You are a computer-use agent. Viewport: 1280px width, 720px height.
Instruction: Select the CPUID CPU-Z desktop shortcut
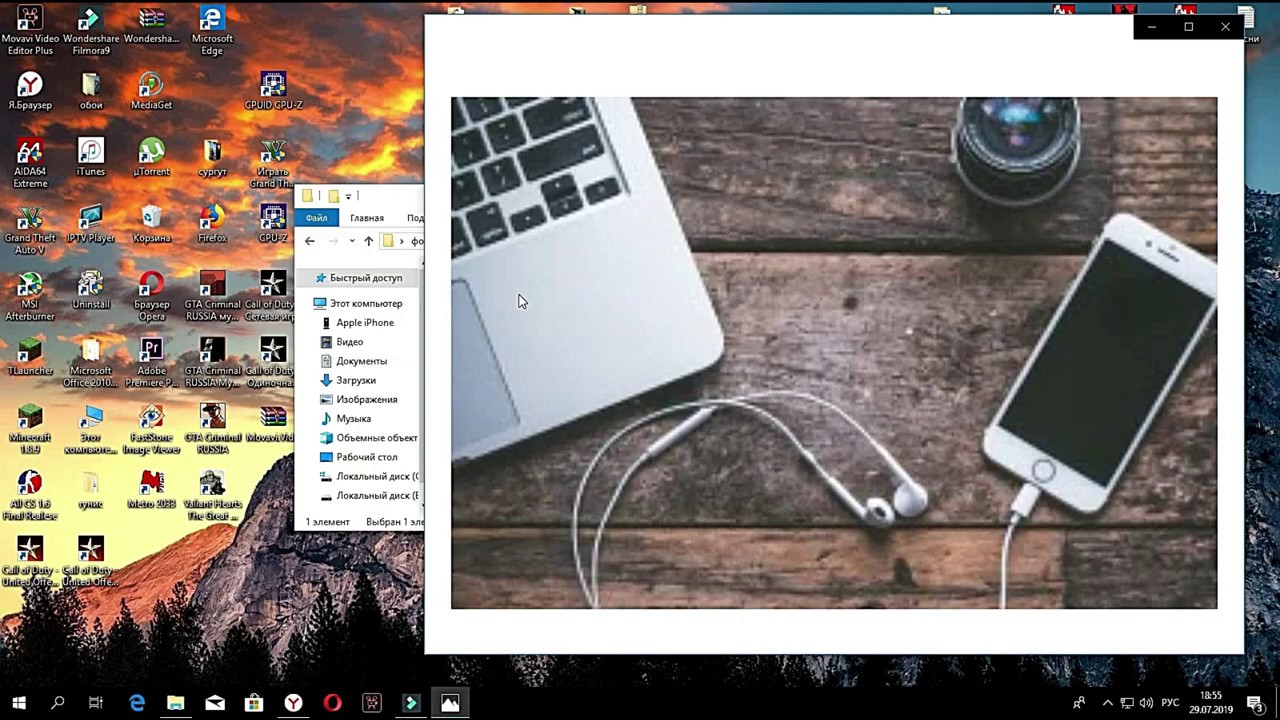273,90
